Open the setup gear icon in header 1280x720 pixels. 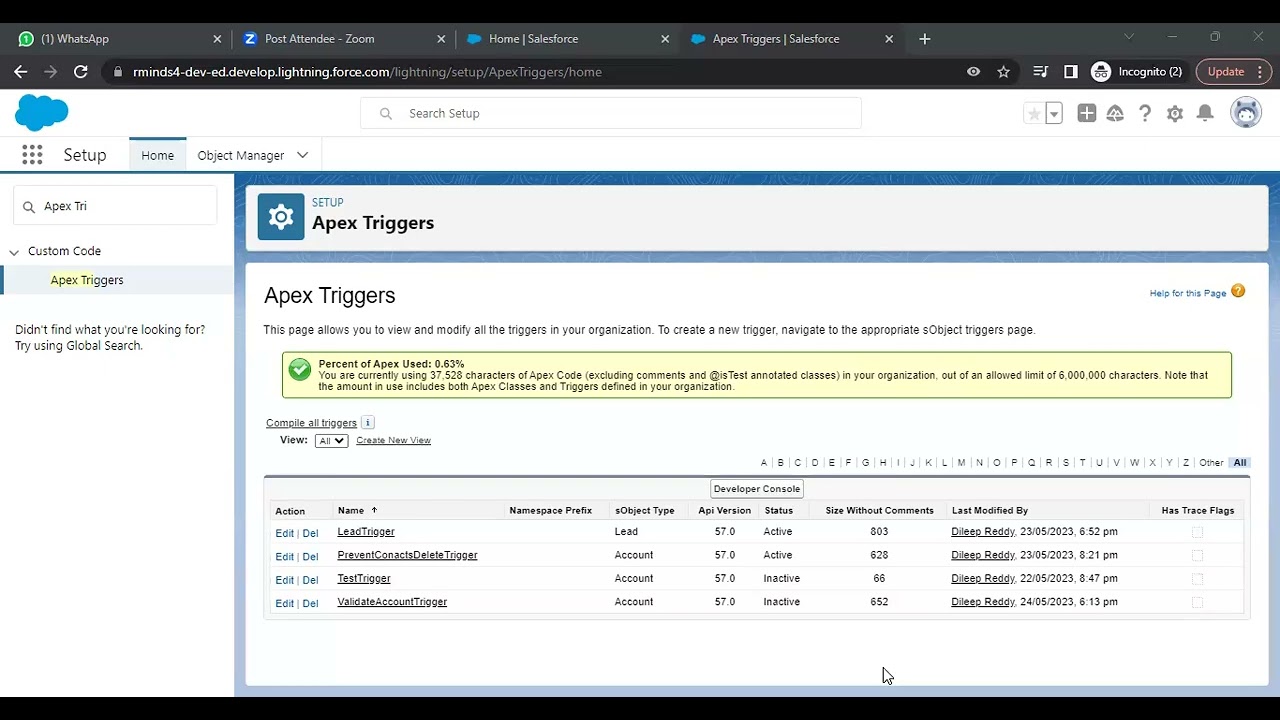pos(1175,114)
